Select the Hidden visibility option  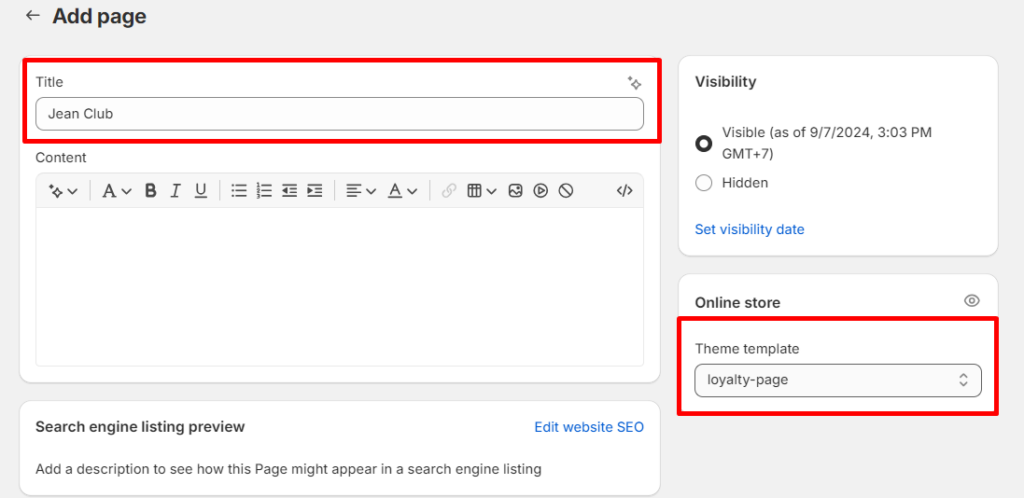click(703, 183)
